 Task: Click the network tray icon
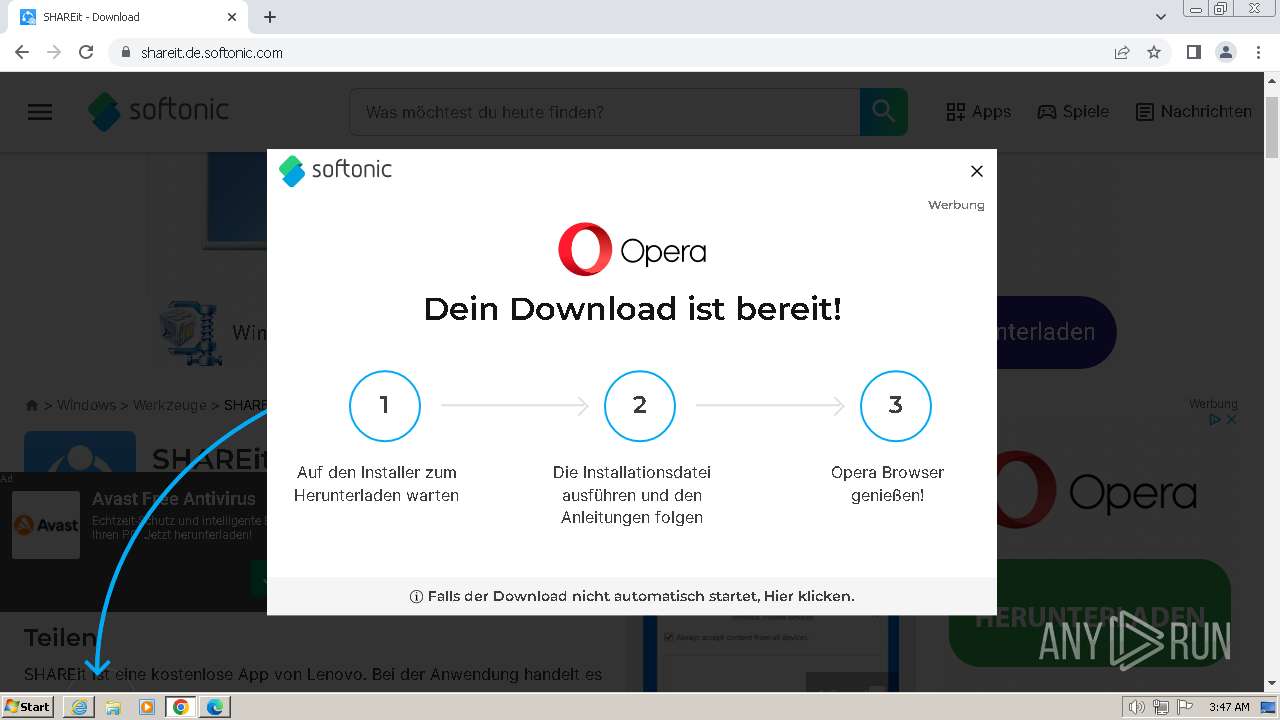pyautogui.click(x=1160, y=707)
